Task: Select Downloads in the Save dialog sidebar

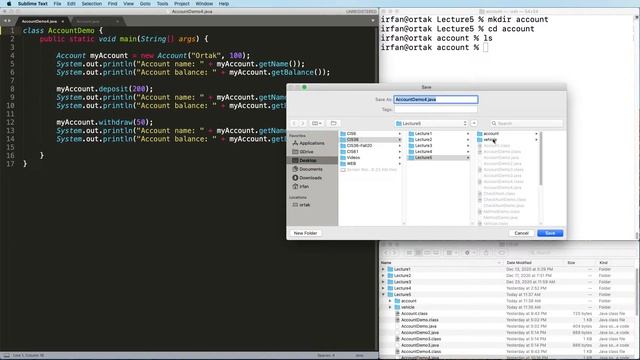Action: point(310,178)
